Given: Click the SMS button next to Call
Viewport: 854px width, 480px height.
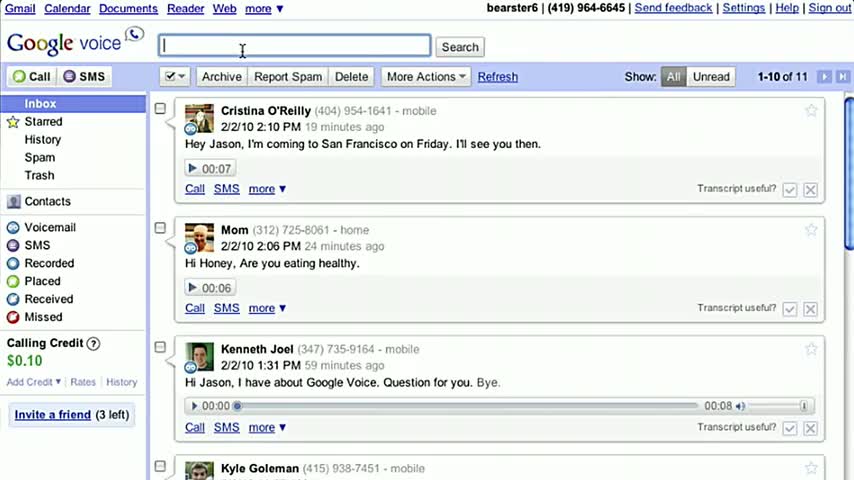Looking at the screenshot, I should pyautogui.click(x=84, y=77).
